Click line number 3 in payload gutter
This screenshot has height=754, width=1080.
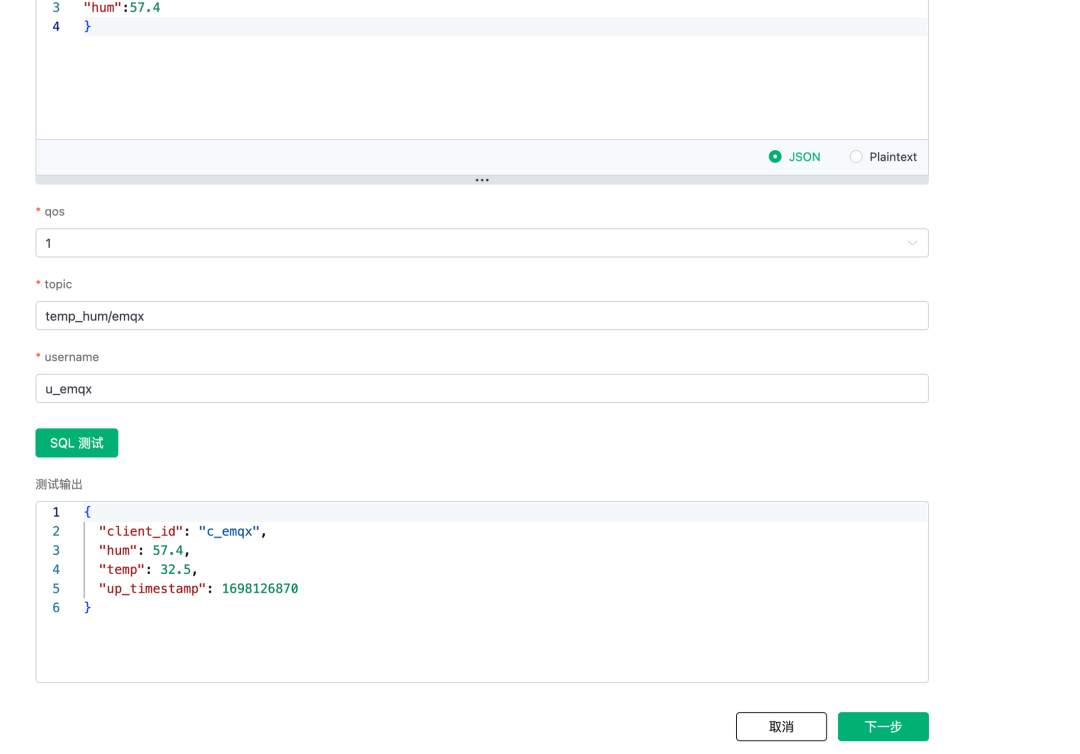56,7
